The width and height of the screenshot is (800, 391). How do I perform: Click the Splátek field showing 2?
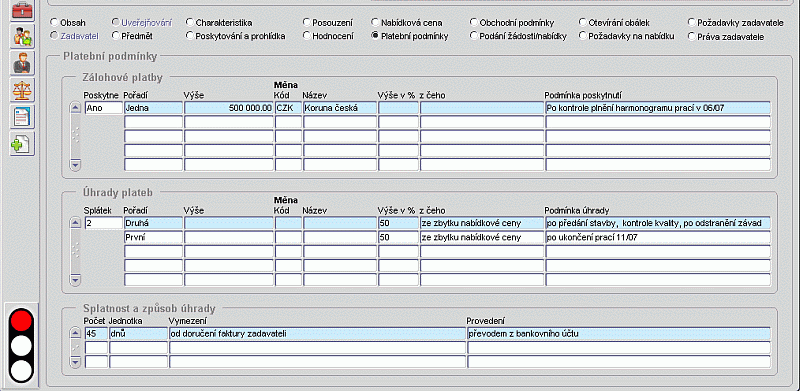[x=104, y=223]
